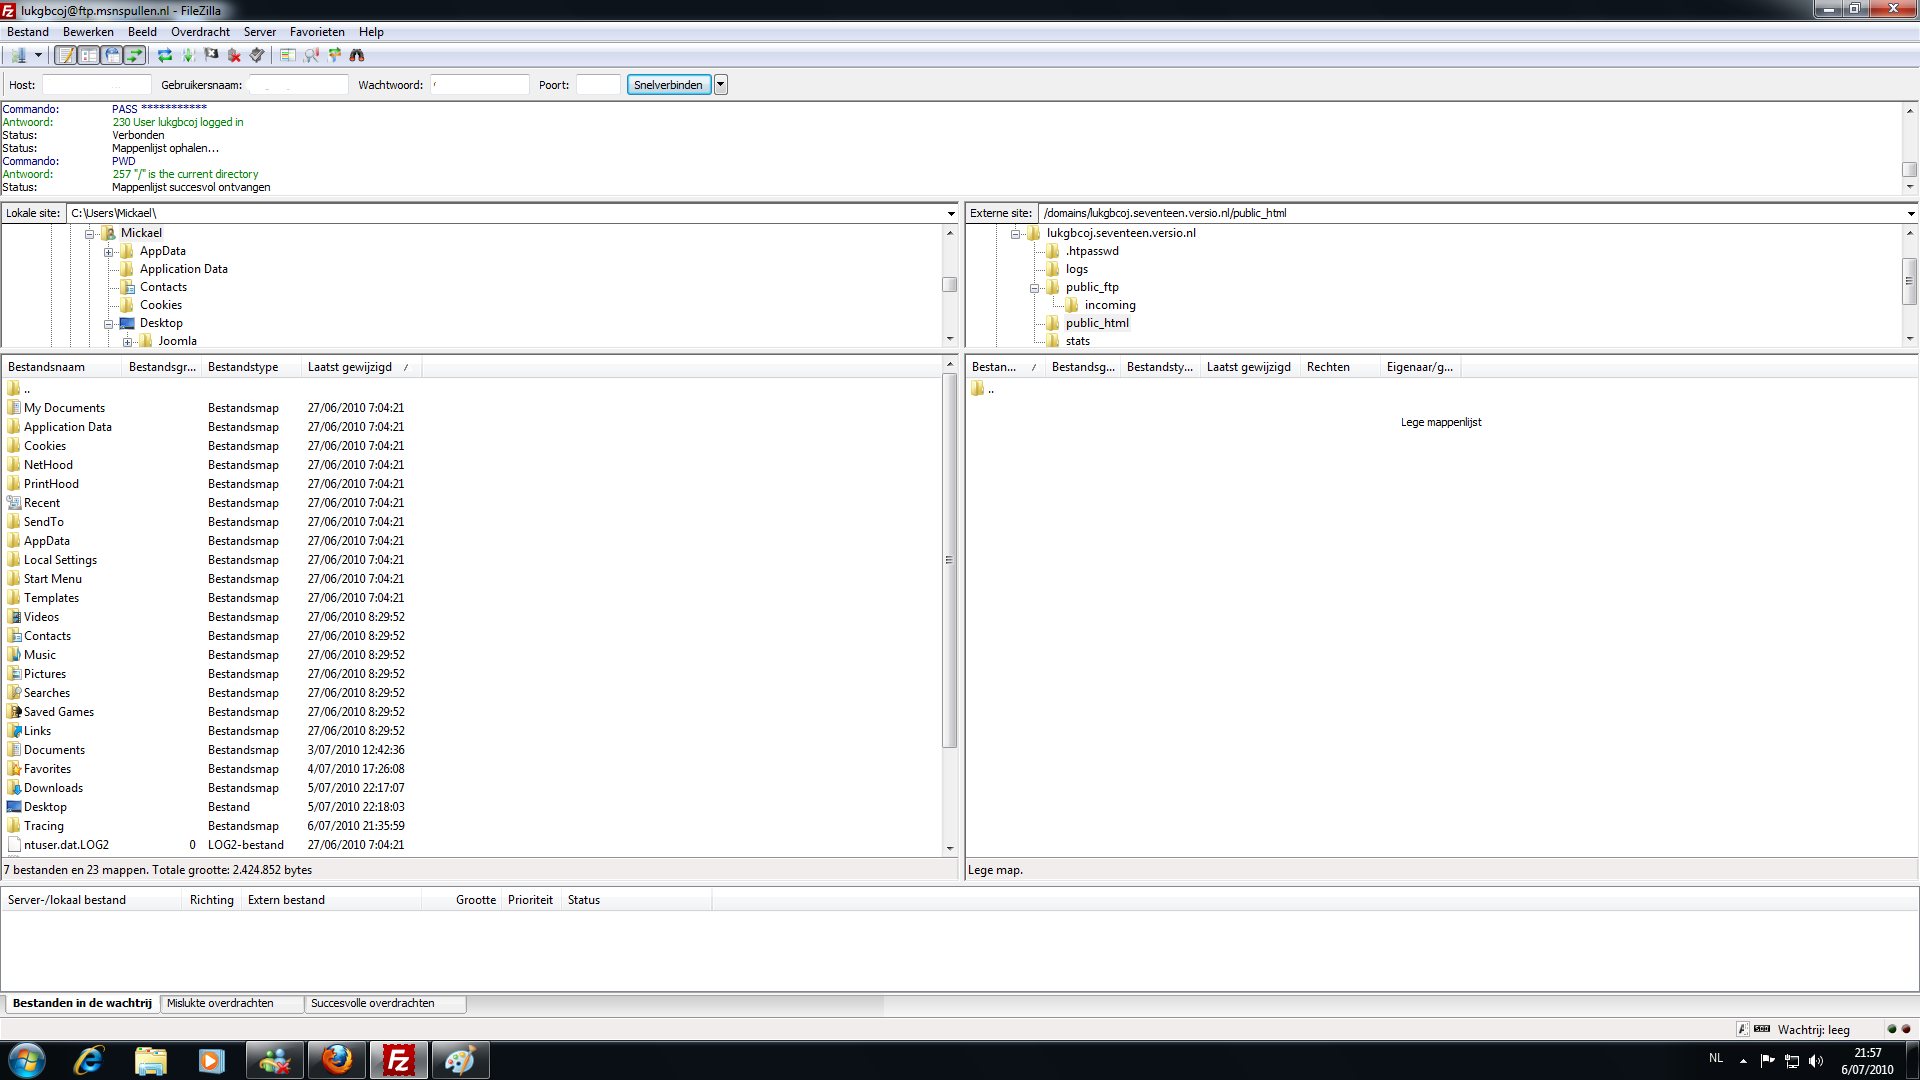Toggle processing of the transfer queue
The image size is (1920, 1080).
pyautogui.click(x=188, y=56)
